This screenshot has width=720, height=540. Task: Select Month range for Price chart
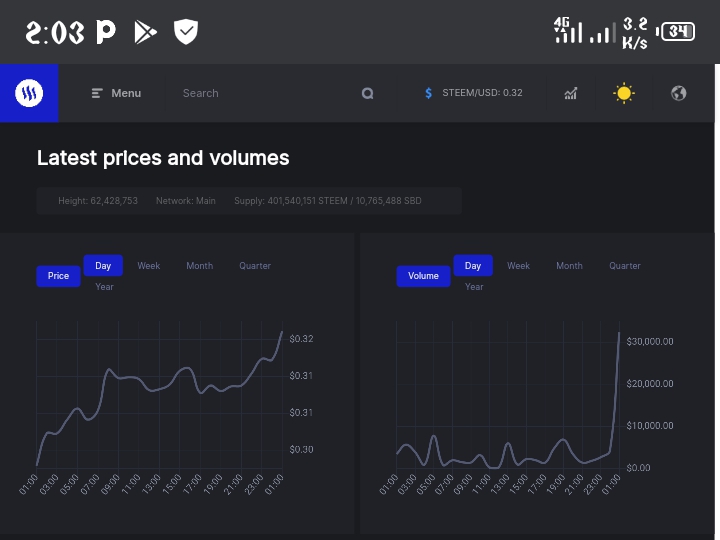point(200,266)
